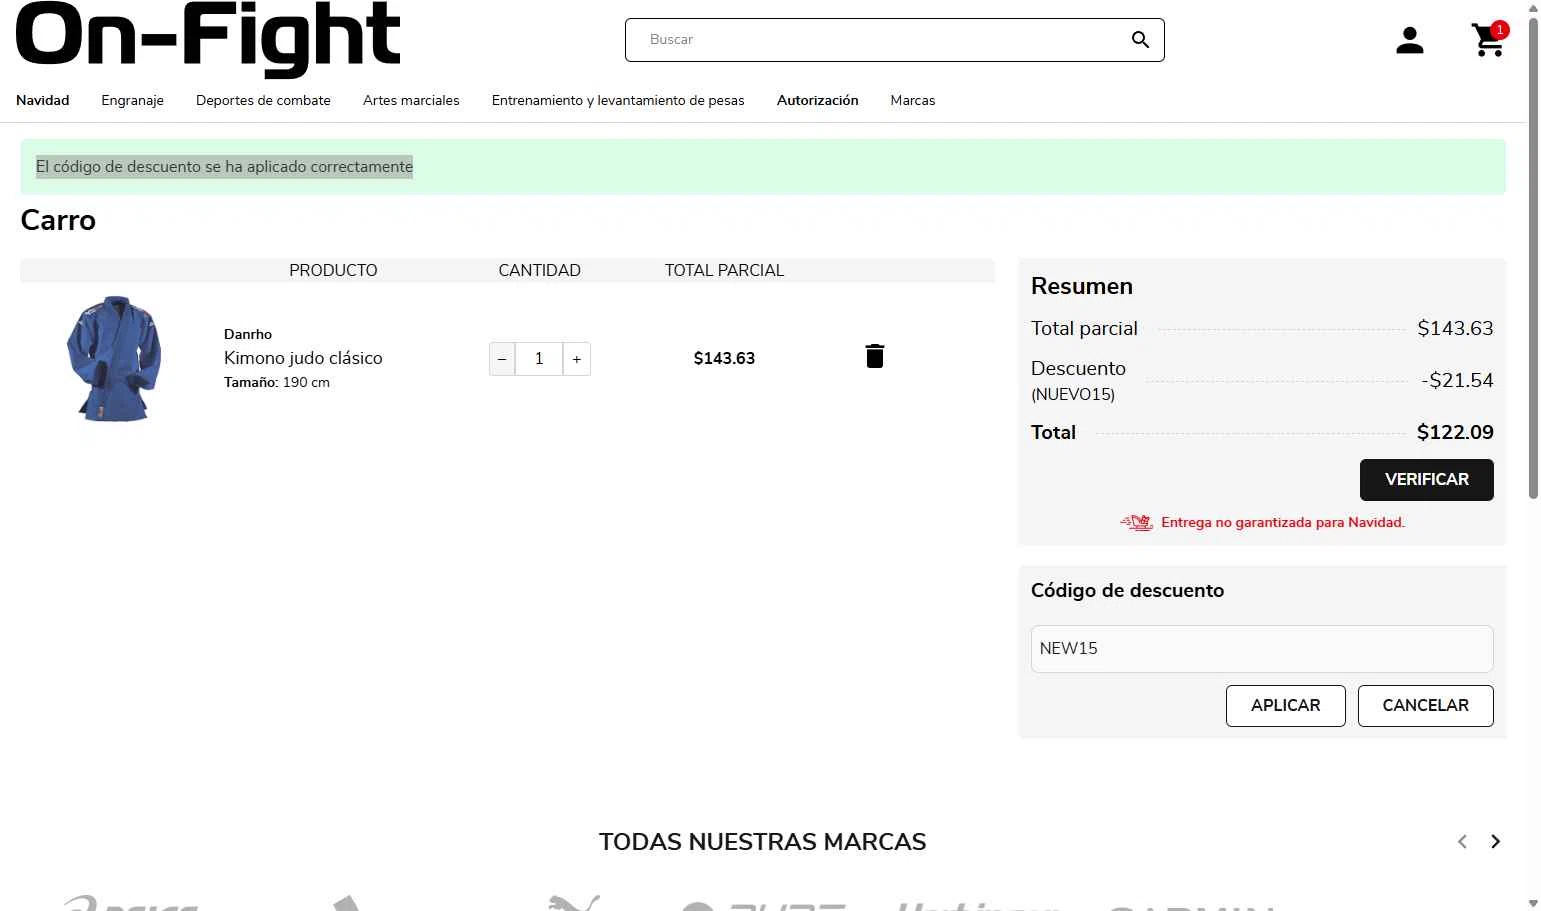Click the discount amount -$21.54
Screen dimensions: 1541x911
(1457, 380)
